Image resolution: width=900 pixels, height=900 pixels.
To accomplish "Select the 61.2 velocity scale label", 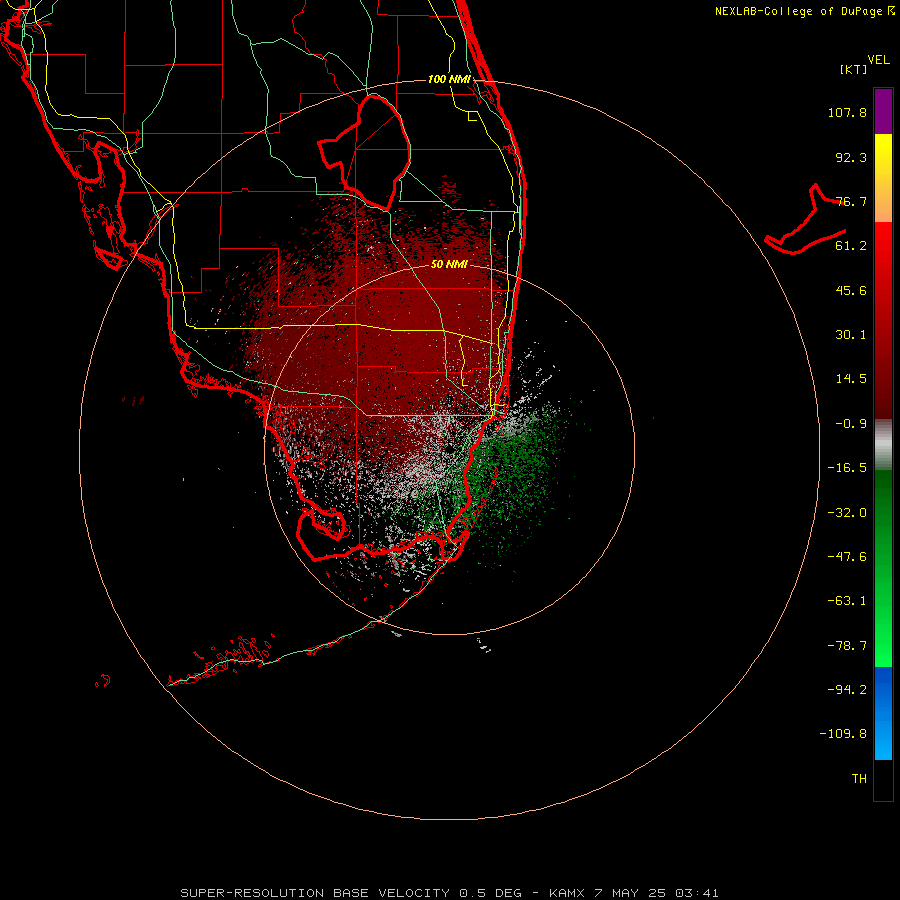I will [851, 246].
